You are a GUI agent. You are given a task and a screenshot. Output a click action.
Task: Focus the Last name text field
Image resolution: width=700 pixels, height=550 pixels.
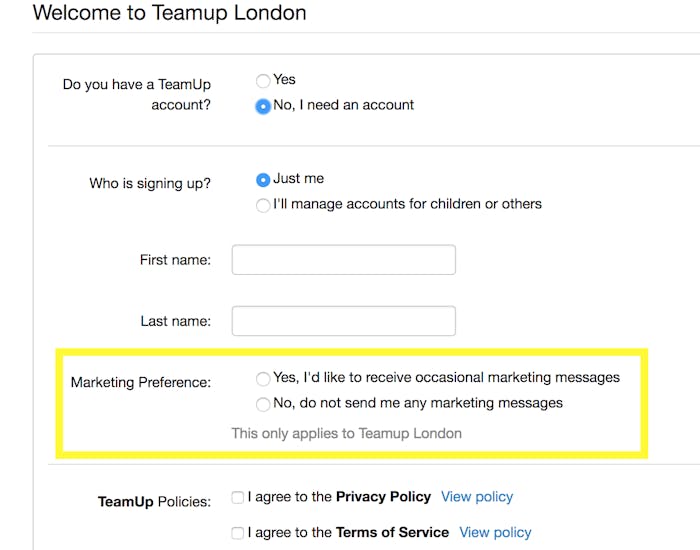coord(343,321)
